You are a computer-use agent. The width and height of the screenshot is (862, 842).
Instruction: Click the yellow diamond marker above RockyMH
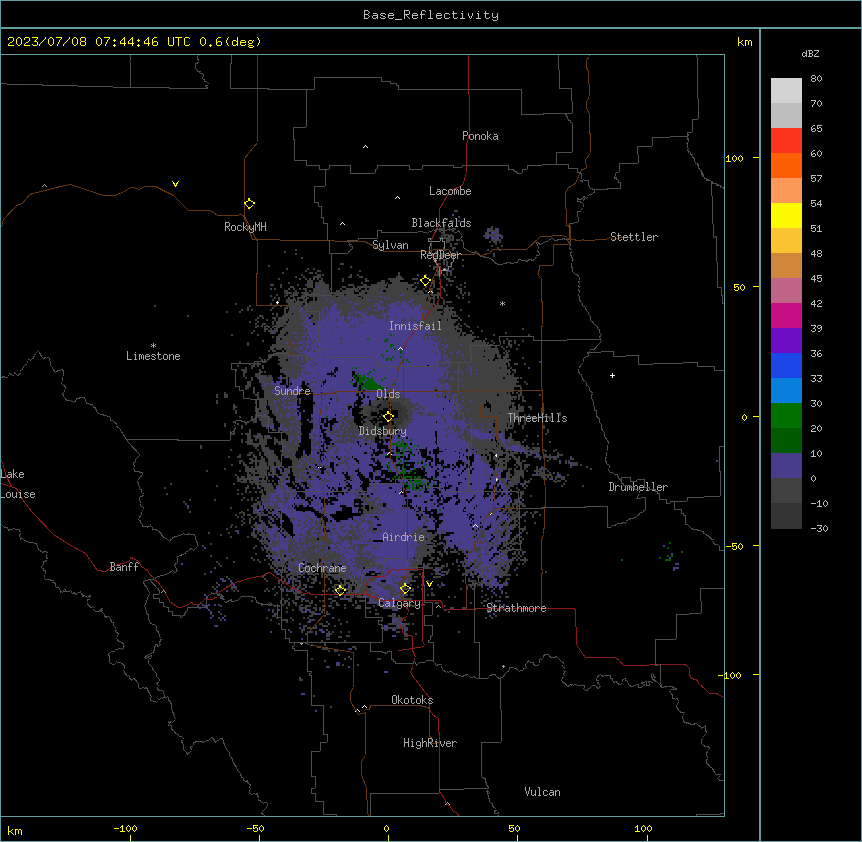(249, 203)
